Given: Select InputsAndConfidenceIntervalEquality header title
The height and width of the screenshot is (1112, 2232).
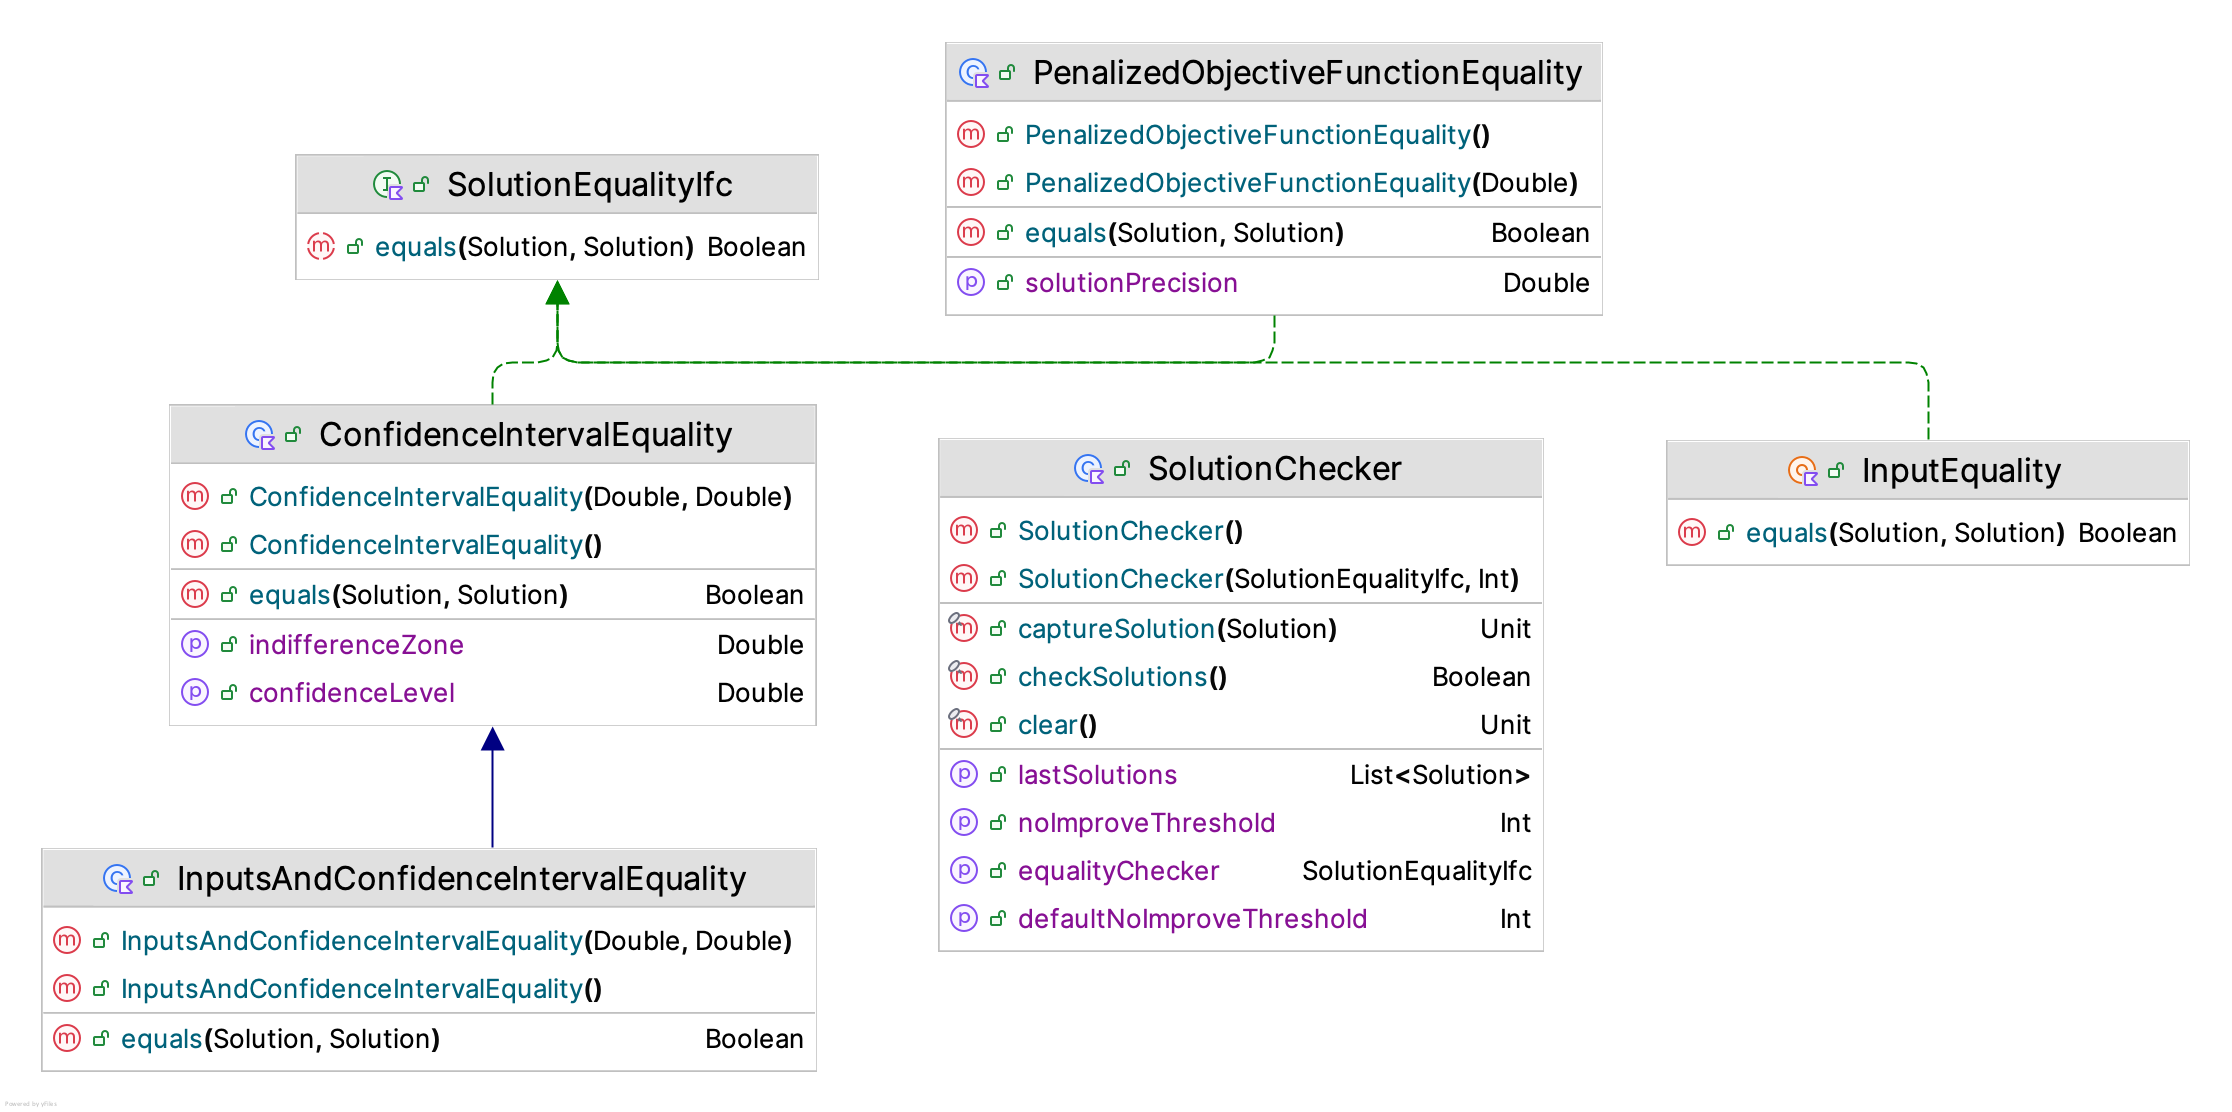Looking at the screenshot, I should (x=461, y=879).
